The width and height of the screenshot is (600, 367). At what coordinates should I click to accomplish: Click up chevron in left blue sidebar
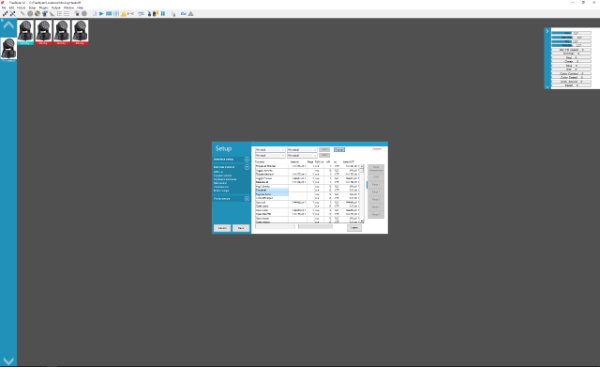(8, 26)
